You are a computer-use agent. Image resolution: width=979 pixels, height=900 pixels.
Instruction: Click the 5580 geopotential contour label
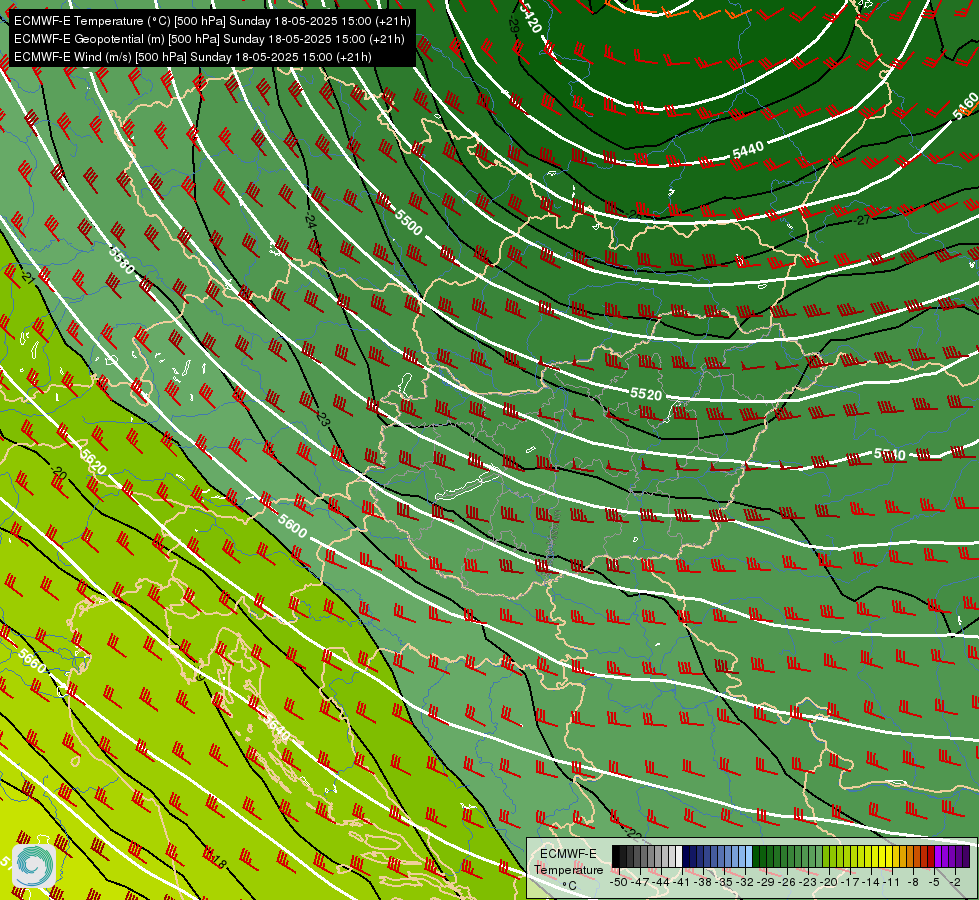122,260
